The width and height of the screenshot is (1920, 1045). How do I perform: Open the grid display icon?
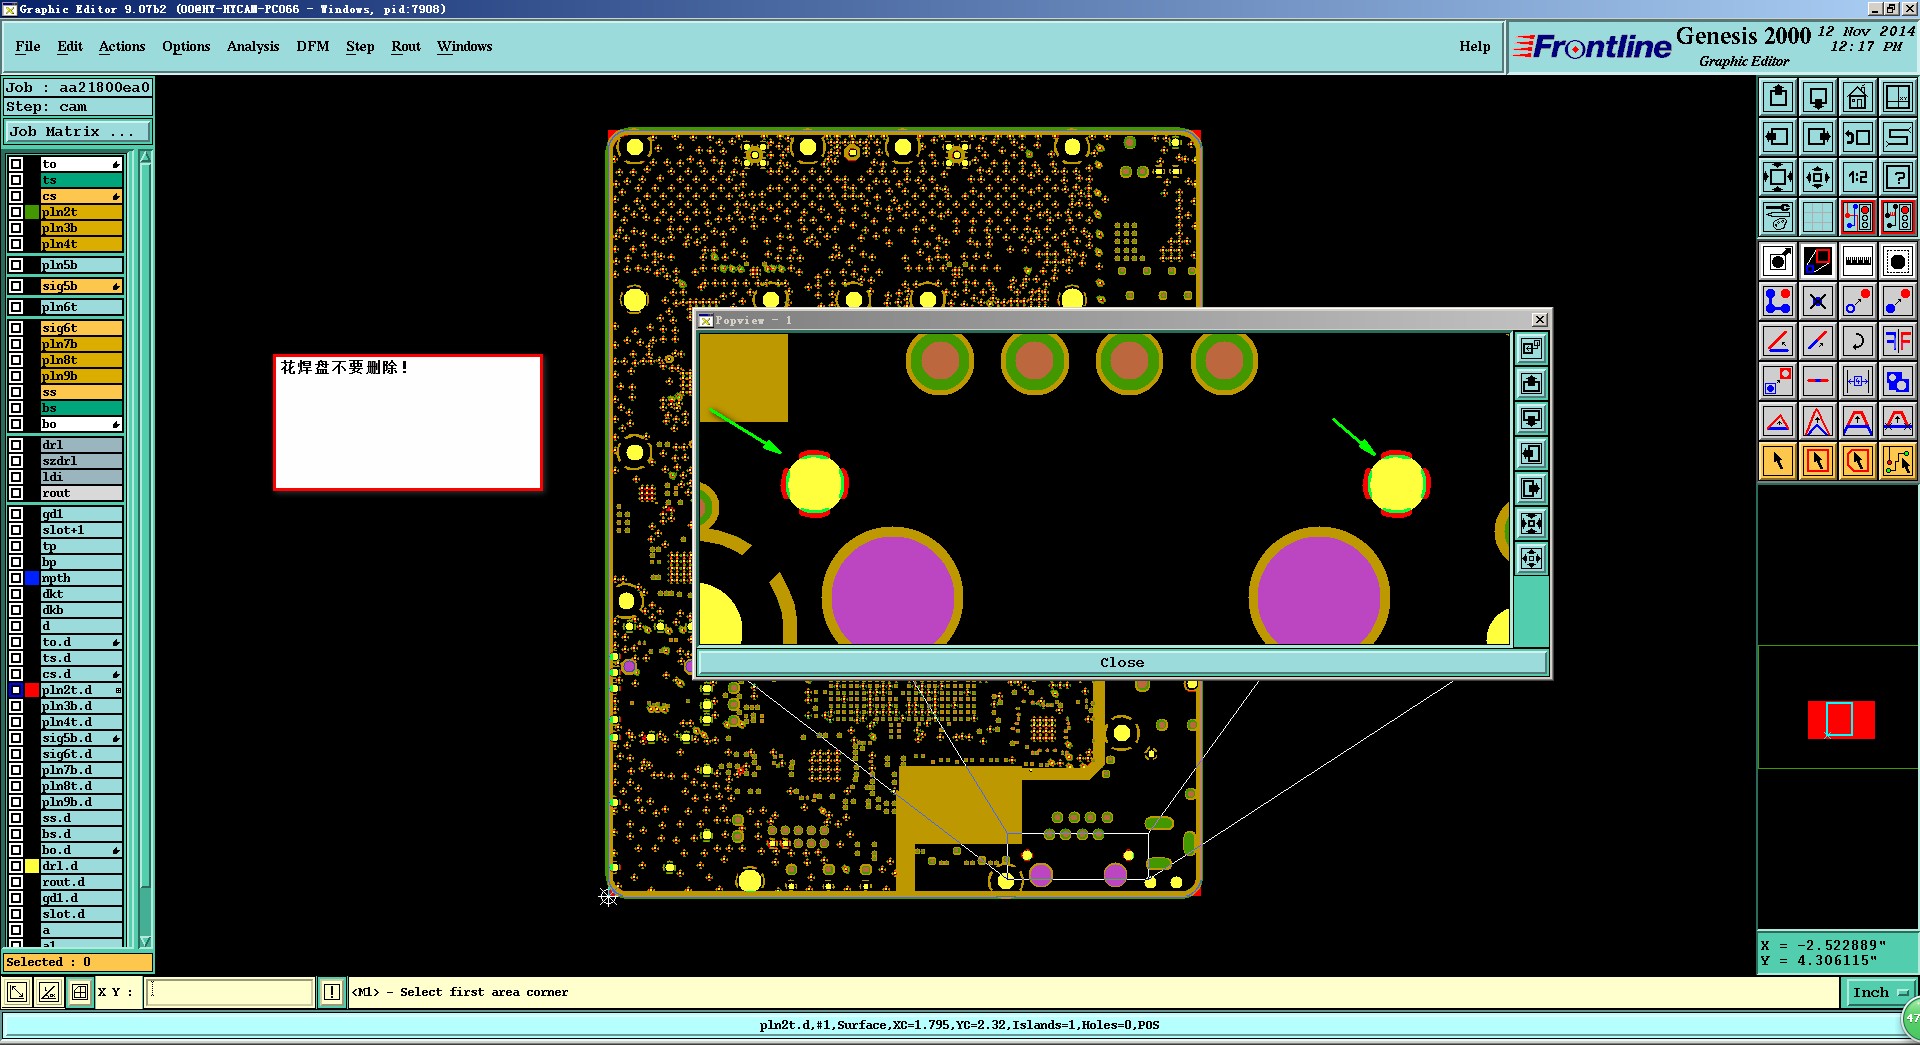(x=1818, y=217)
